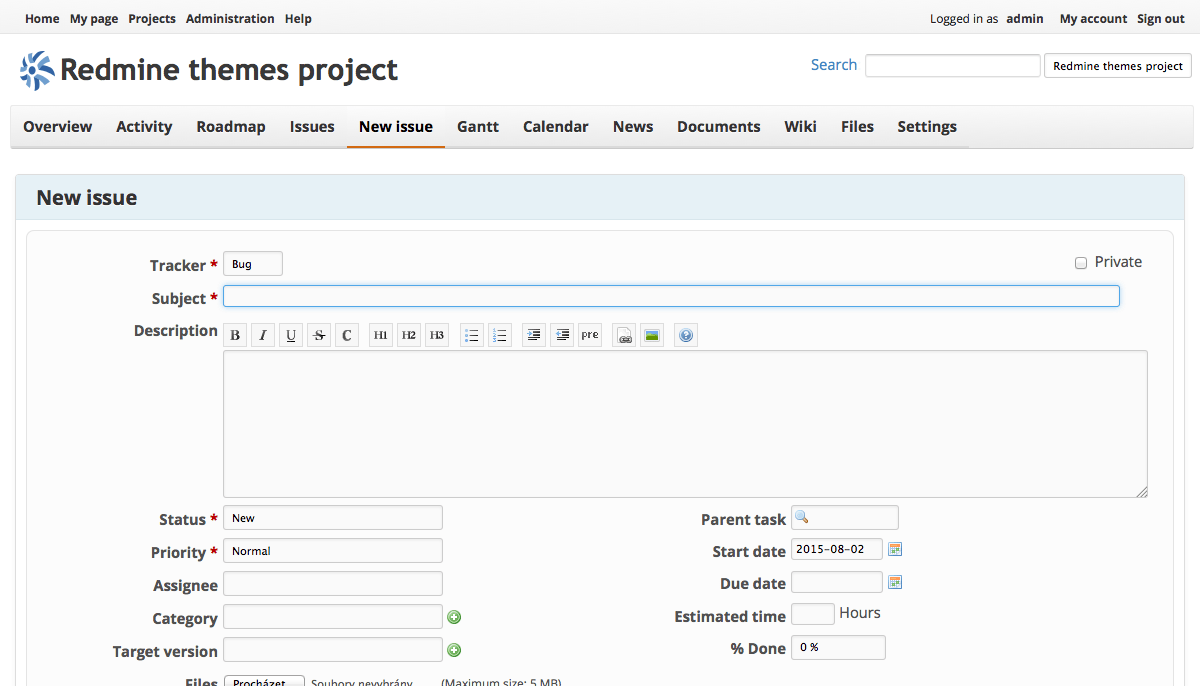Insert inline code with the C button
Viewport: 1200px width, 686px height.
[x=347, y=335]
